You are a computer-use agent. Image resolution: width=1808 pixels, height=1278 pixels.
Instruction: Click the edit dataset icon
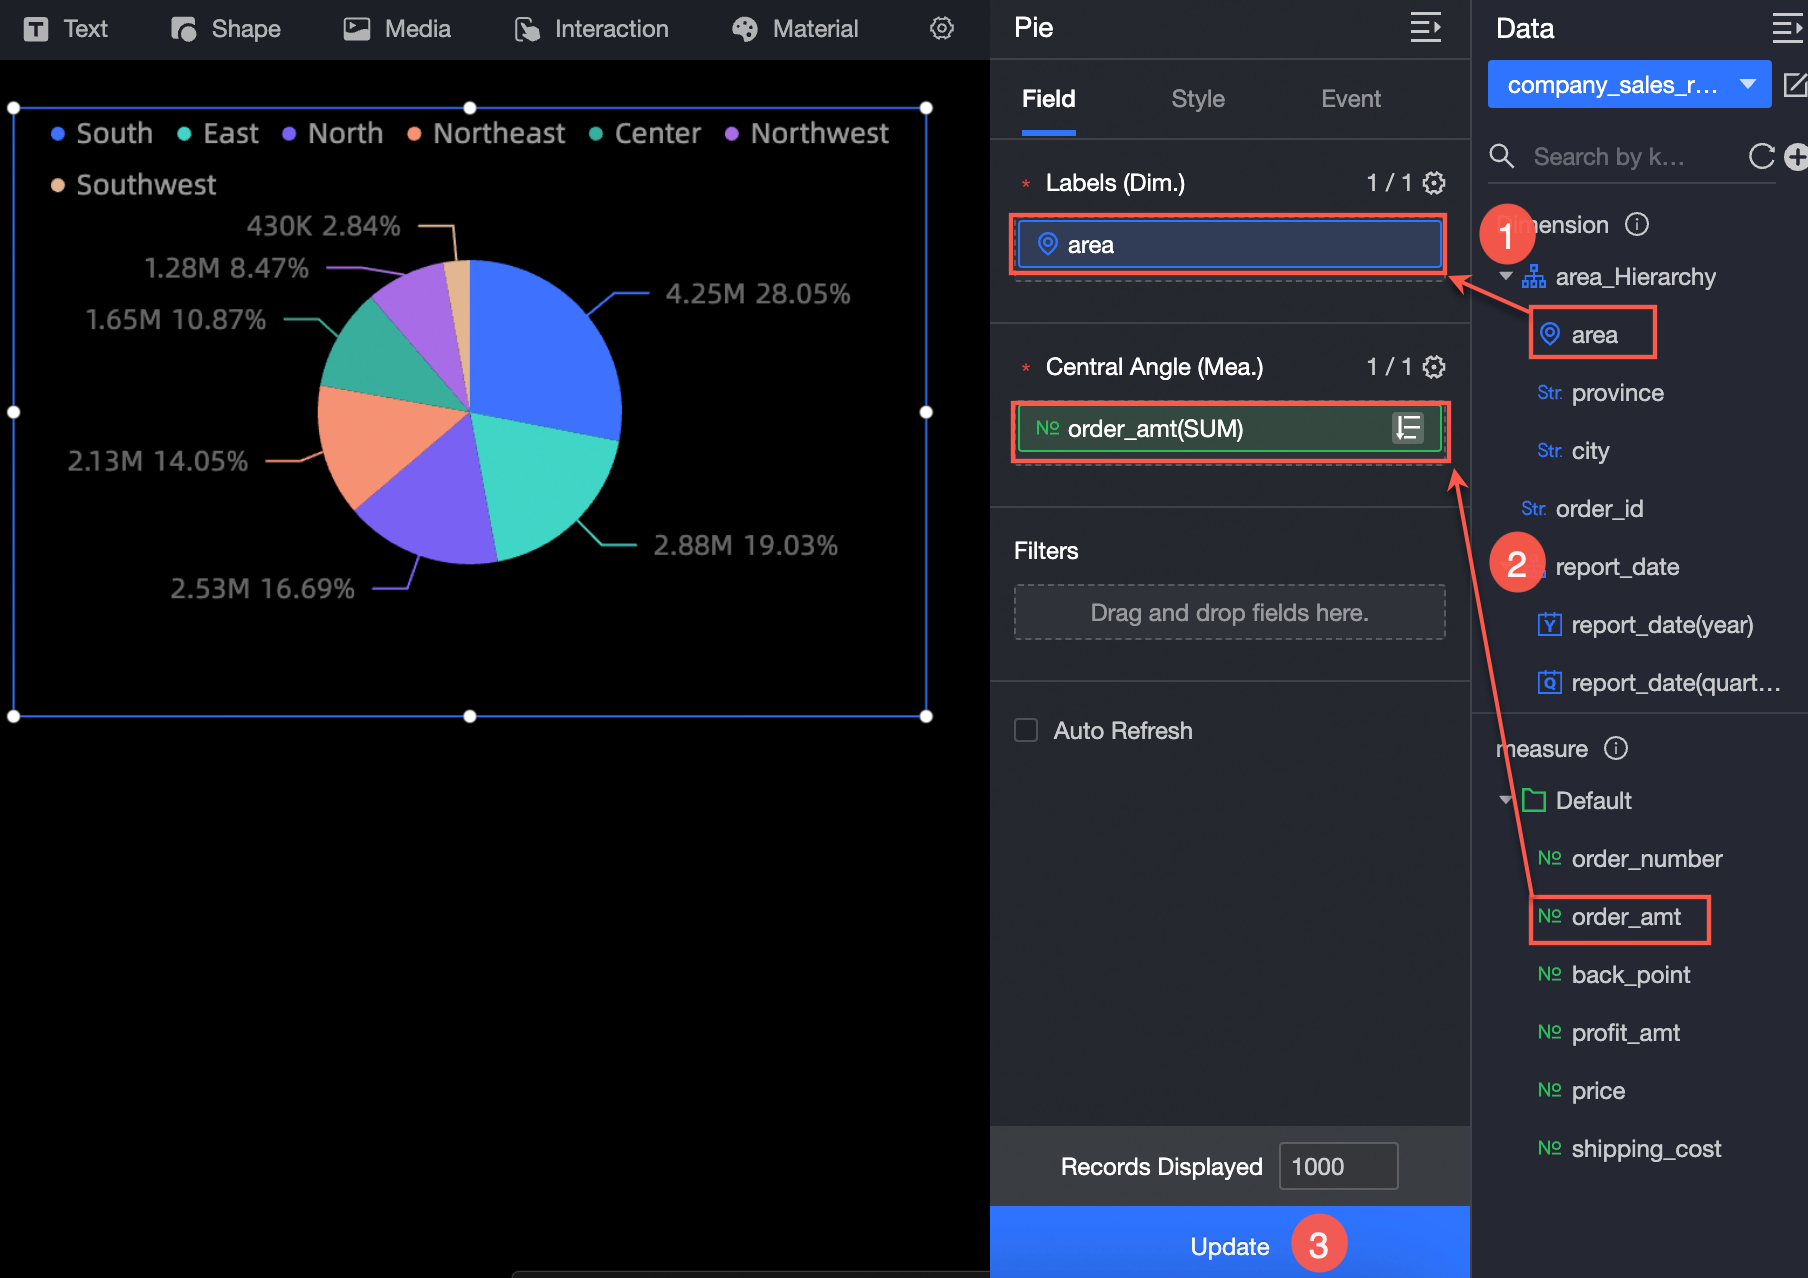click(x=1795, y=85)
